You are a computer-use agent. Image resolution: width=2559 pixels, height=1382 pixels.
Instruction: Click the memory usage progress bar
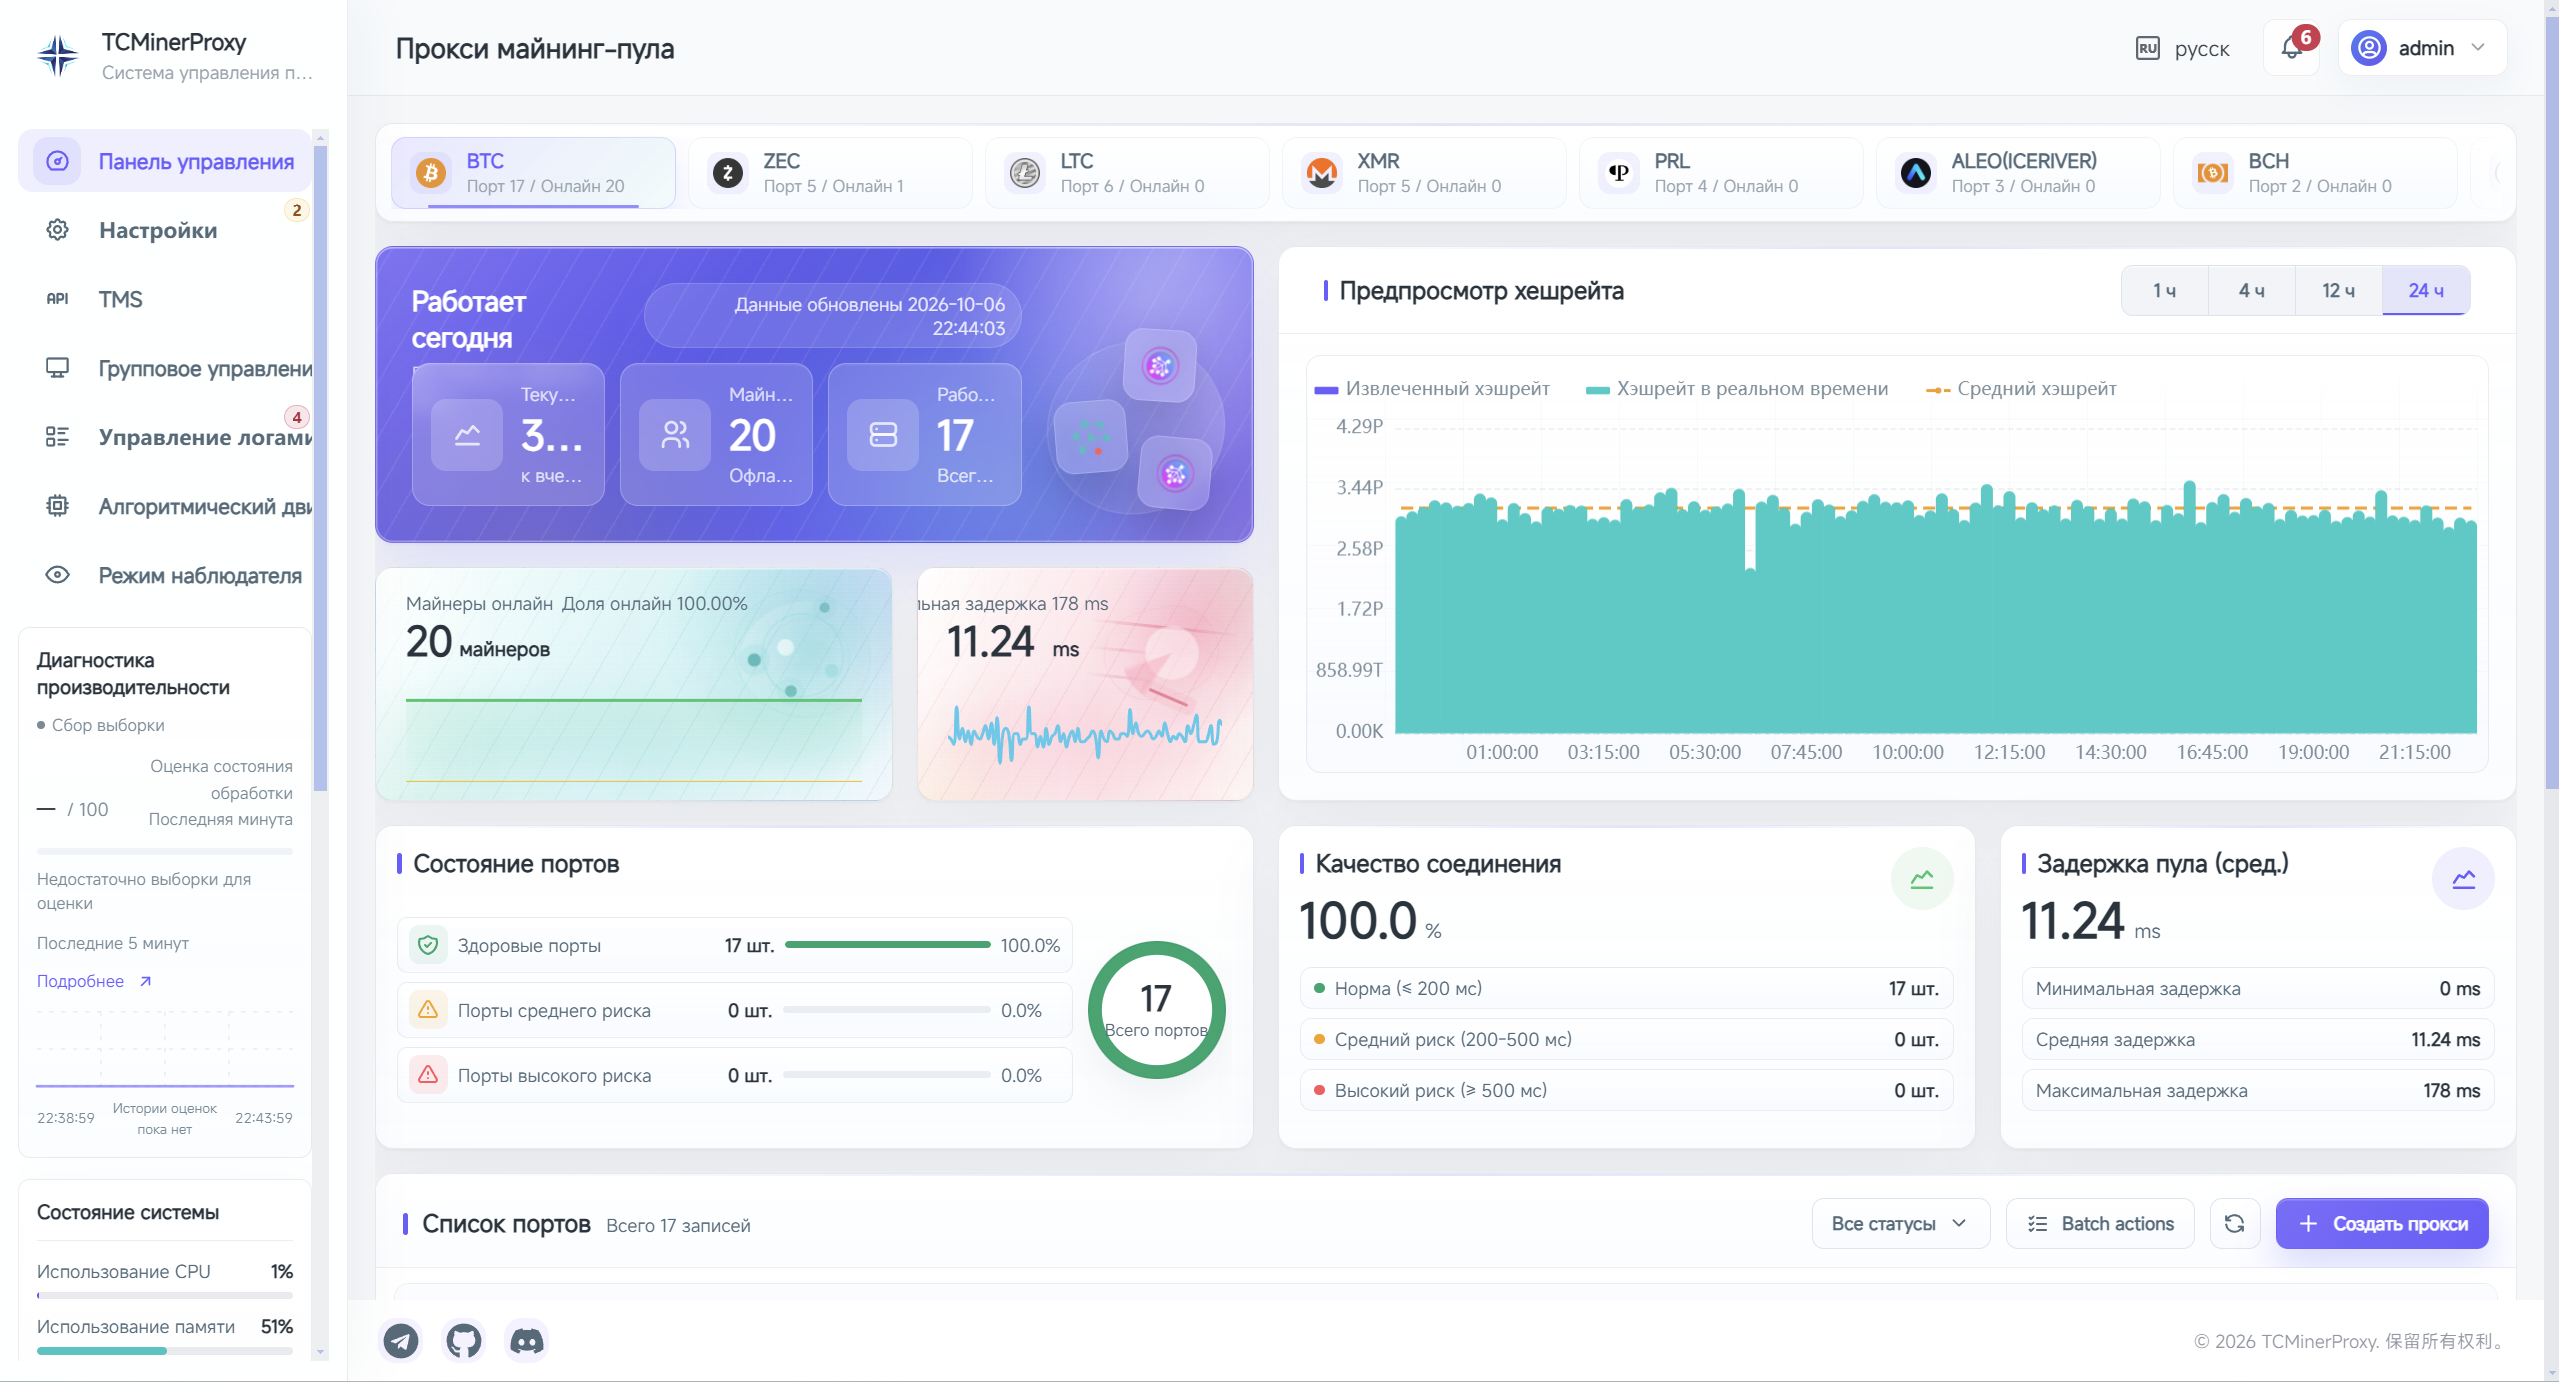(165, 1350)
